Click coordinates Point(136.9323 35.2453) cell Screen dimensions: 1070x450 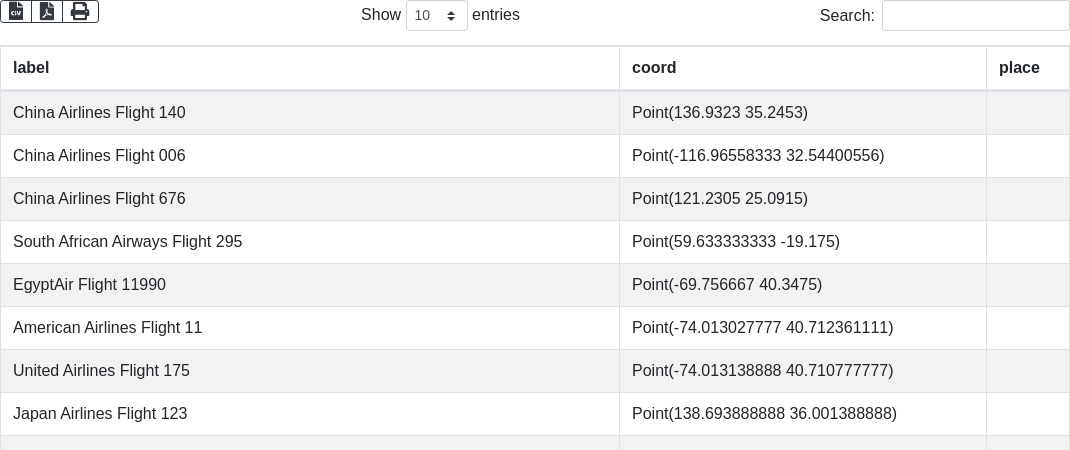click(x=803, y=113)
